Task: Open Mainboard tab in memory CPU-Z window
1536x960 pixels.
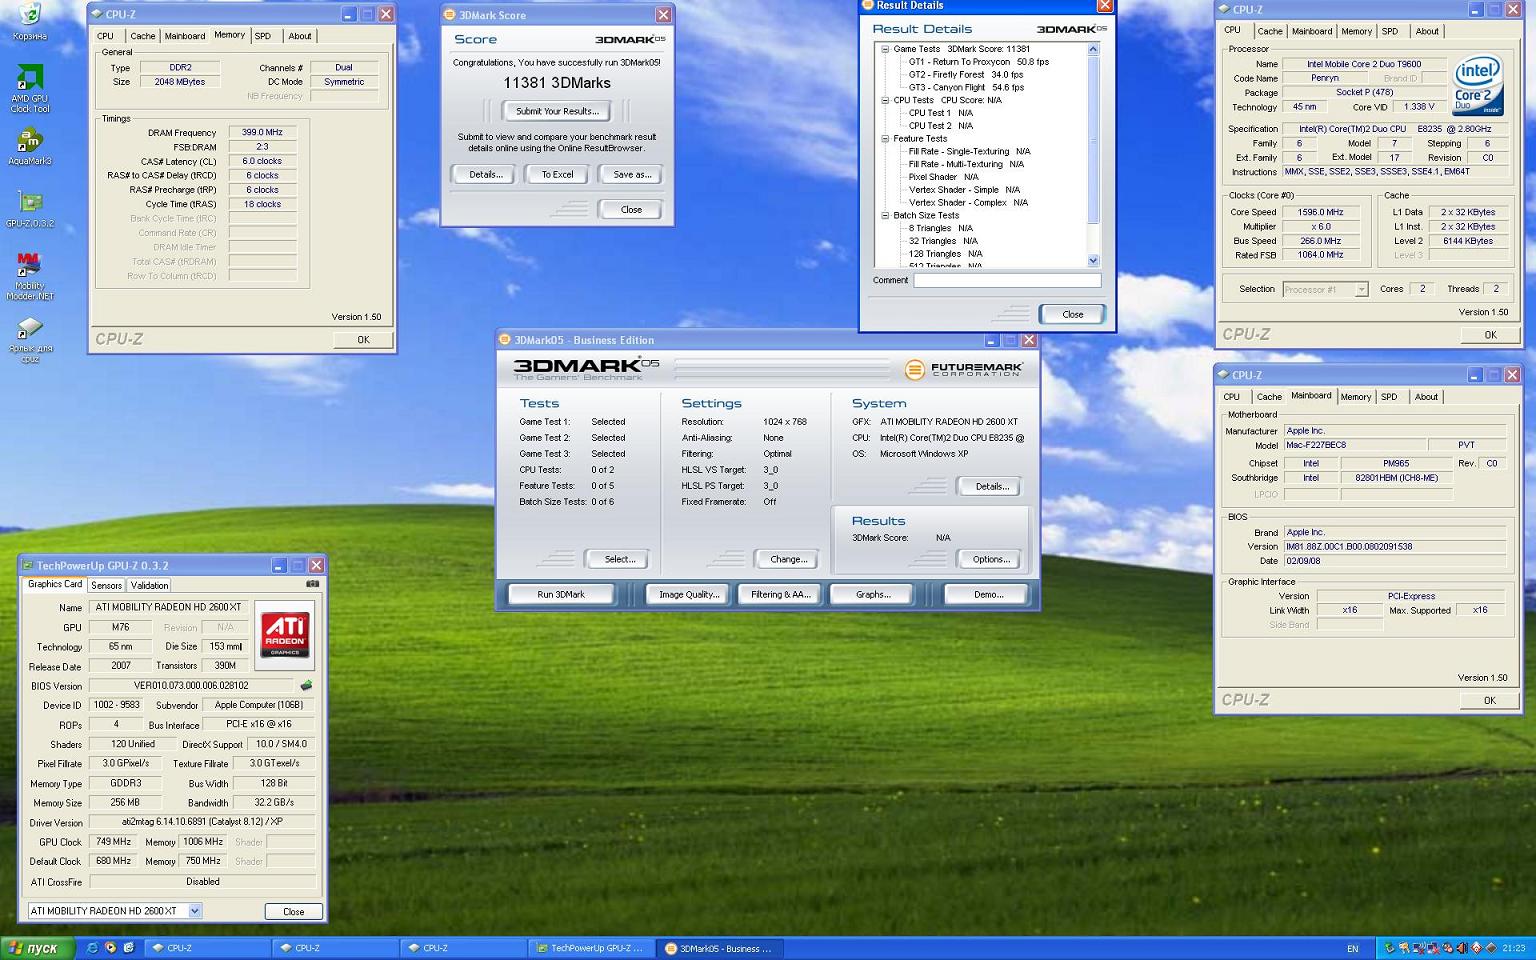Action: 185,36
